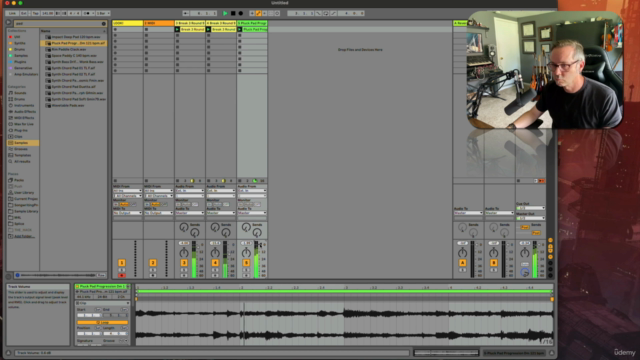Open Master Out dropdown on Master track
Viewport: 640px width, 360px height.
coord(530,218)
